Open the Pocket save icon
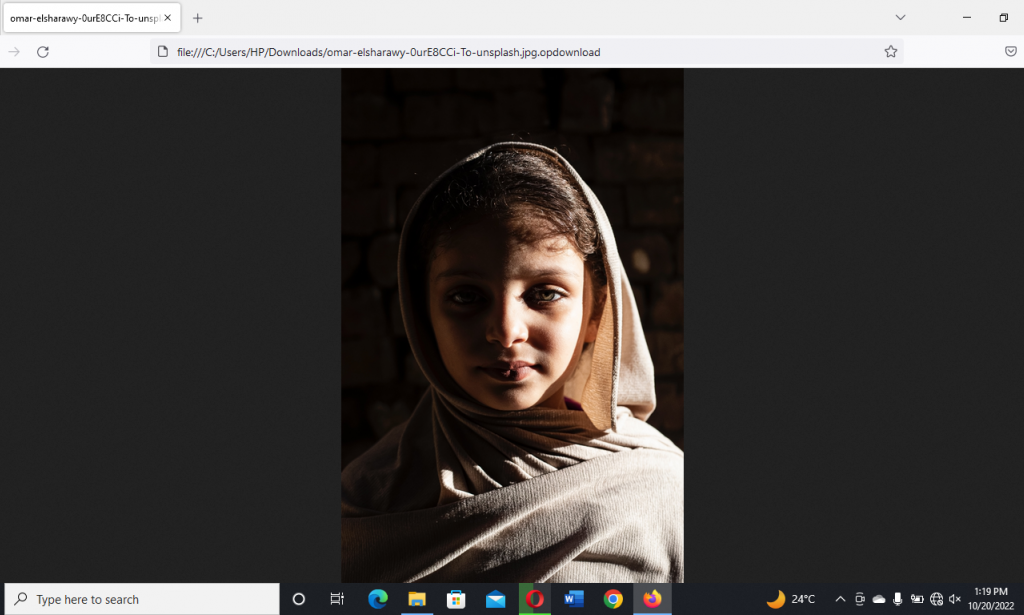 tap(1010, 52)
